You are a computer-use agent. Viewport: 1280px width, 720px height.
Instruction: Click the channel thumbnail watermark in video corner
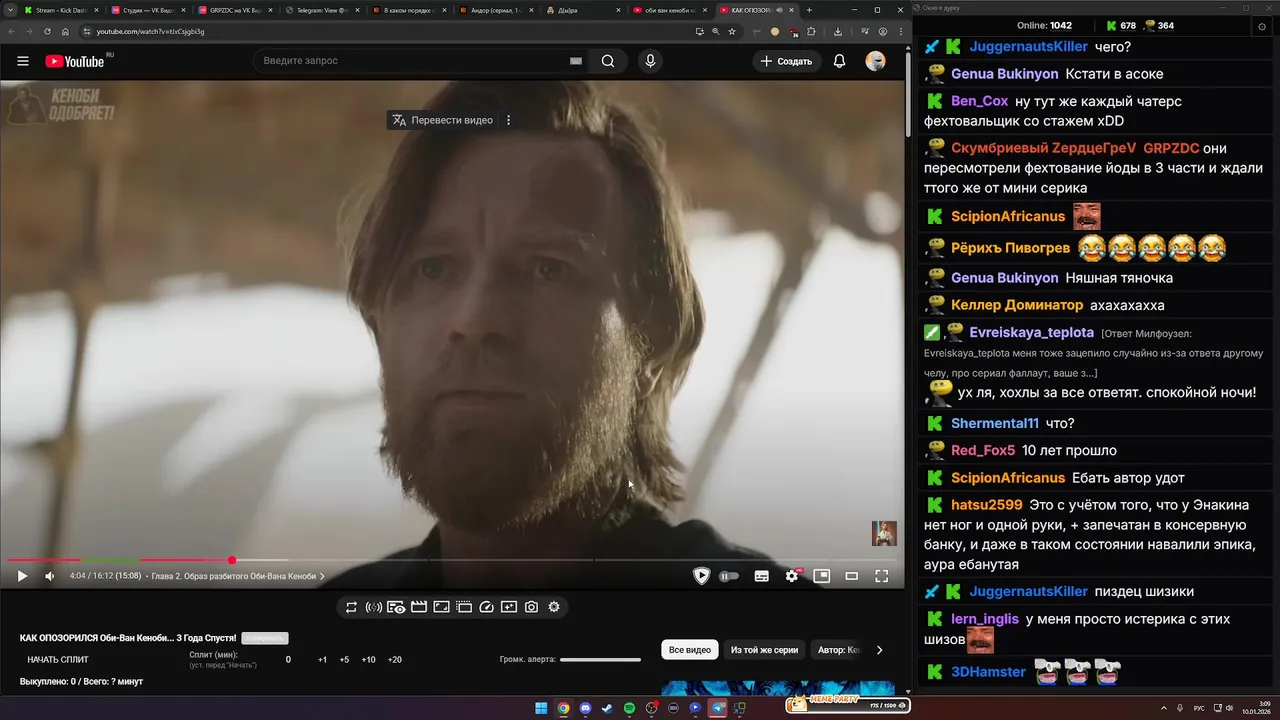pos(884,533)
